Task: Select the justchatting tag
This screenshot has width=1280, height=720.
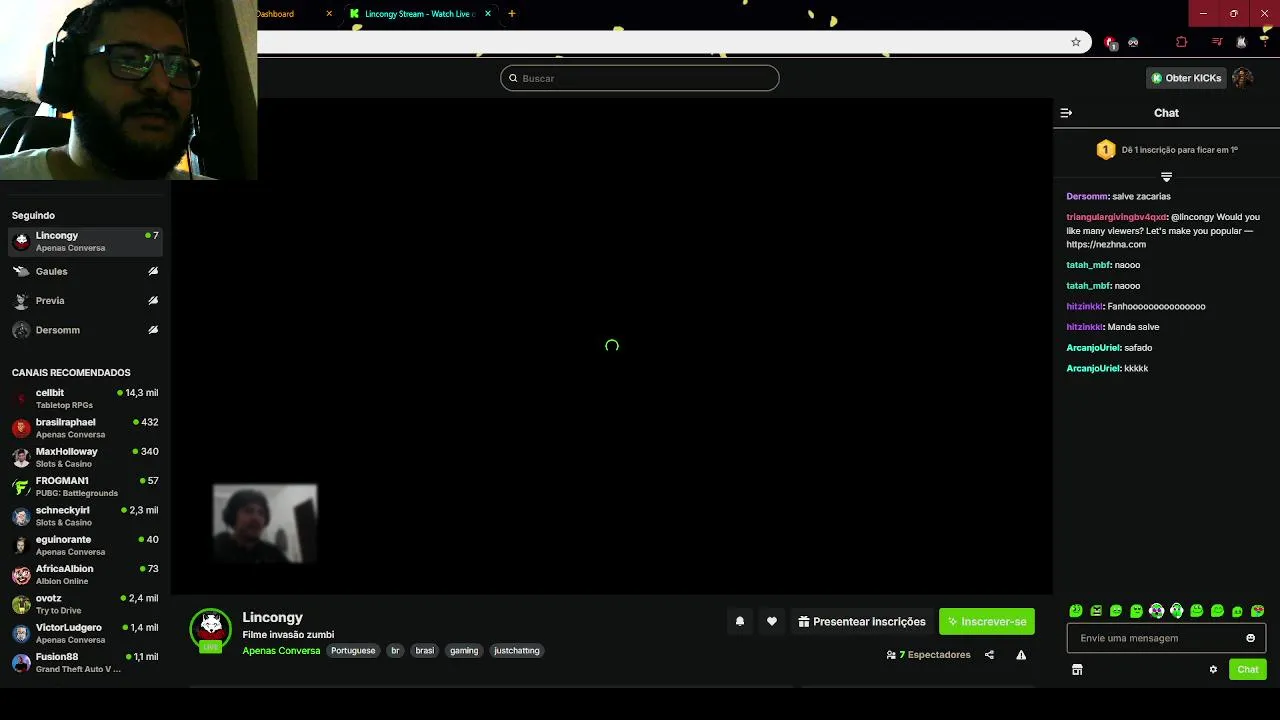Action: click(x=517, y=651)
